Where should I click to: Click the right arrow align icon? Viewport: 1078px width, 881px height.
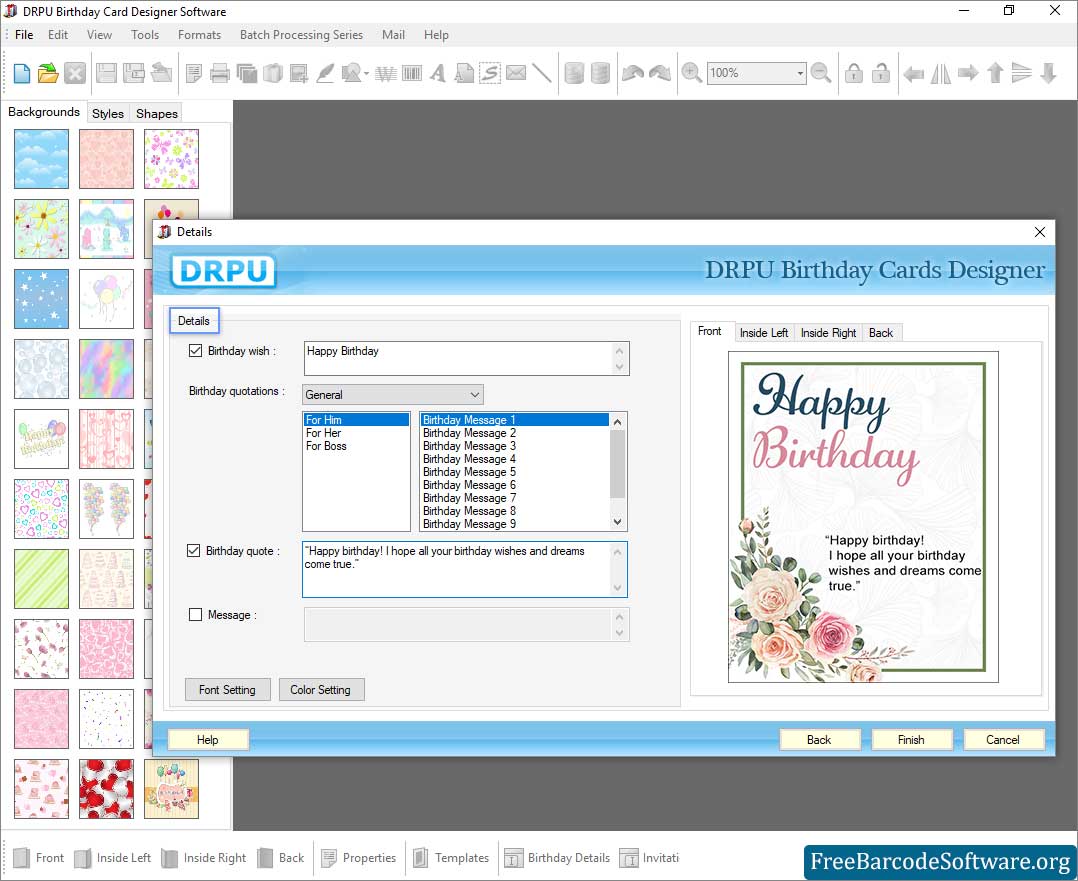[x=968, y=73]
